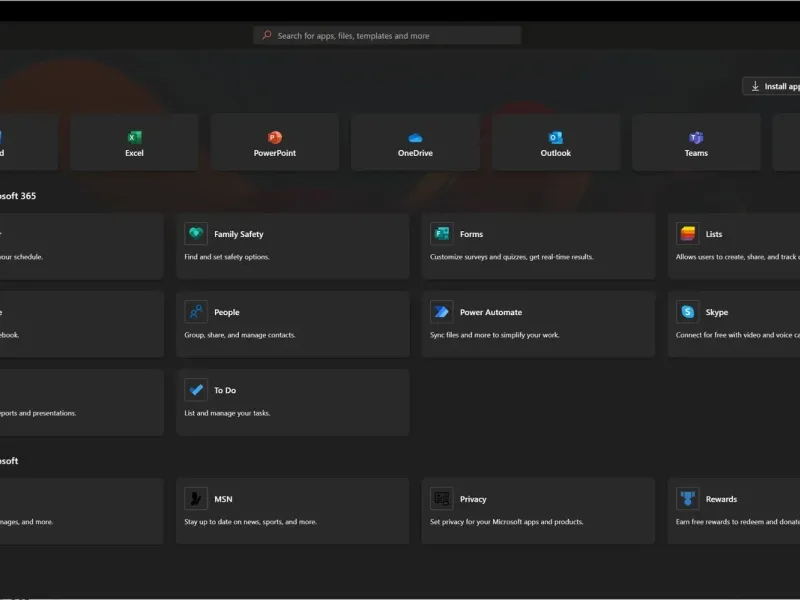Open the To Do title link
The width and height of the screenshot is (800, 600).
[x=225, y=390]
